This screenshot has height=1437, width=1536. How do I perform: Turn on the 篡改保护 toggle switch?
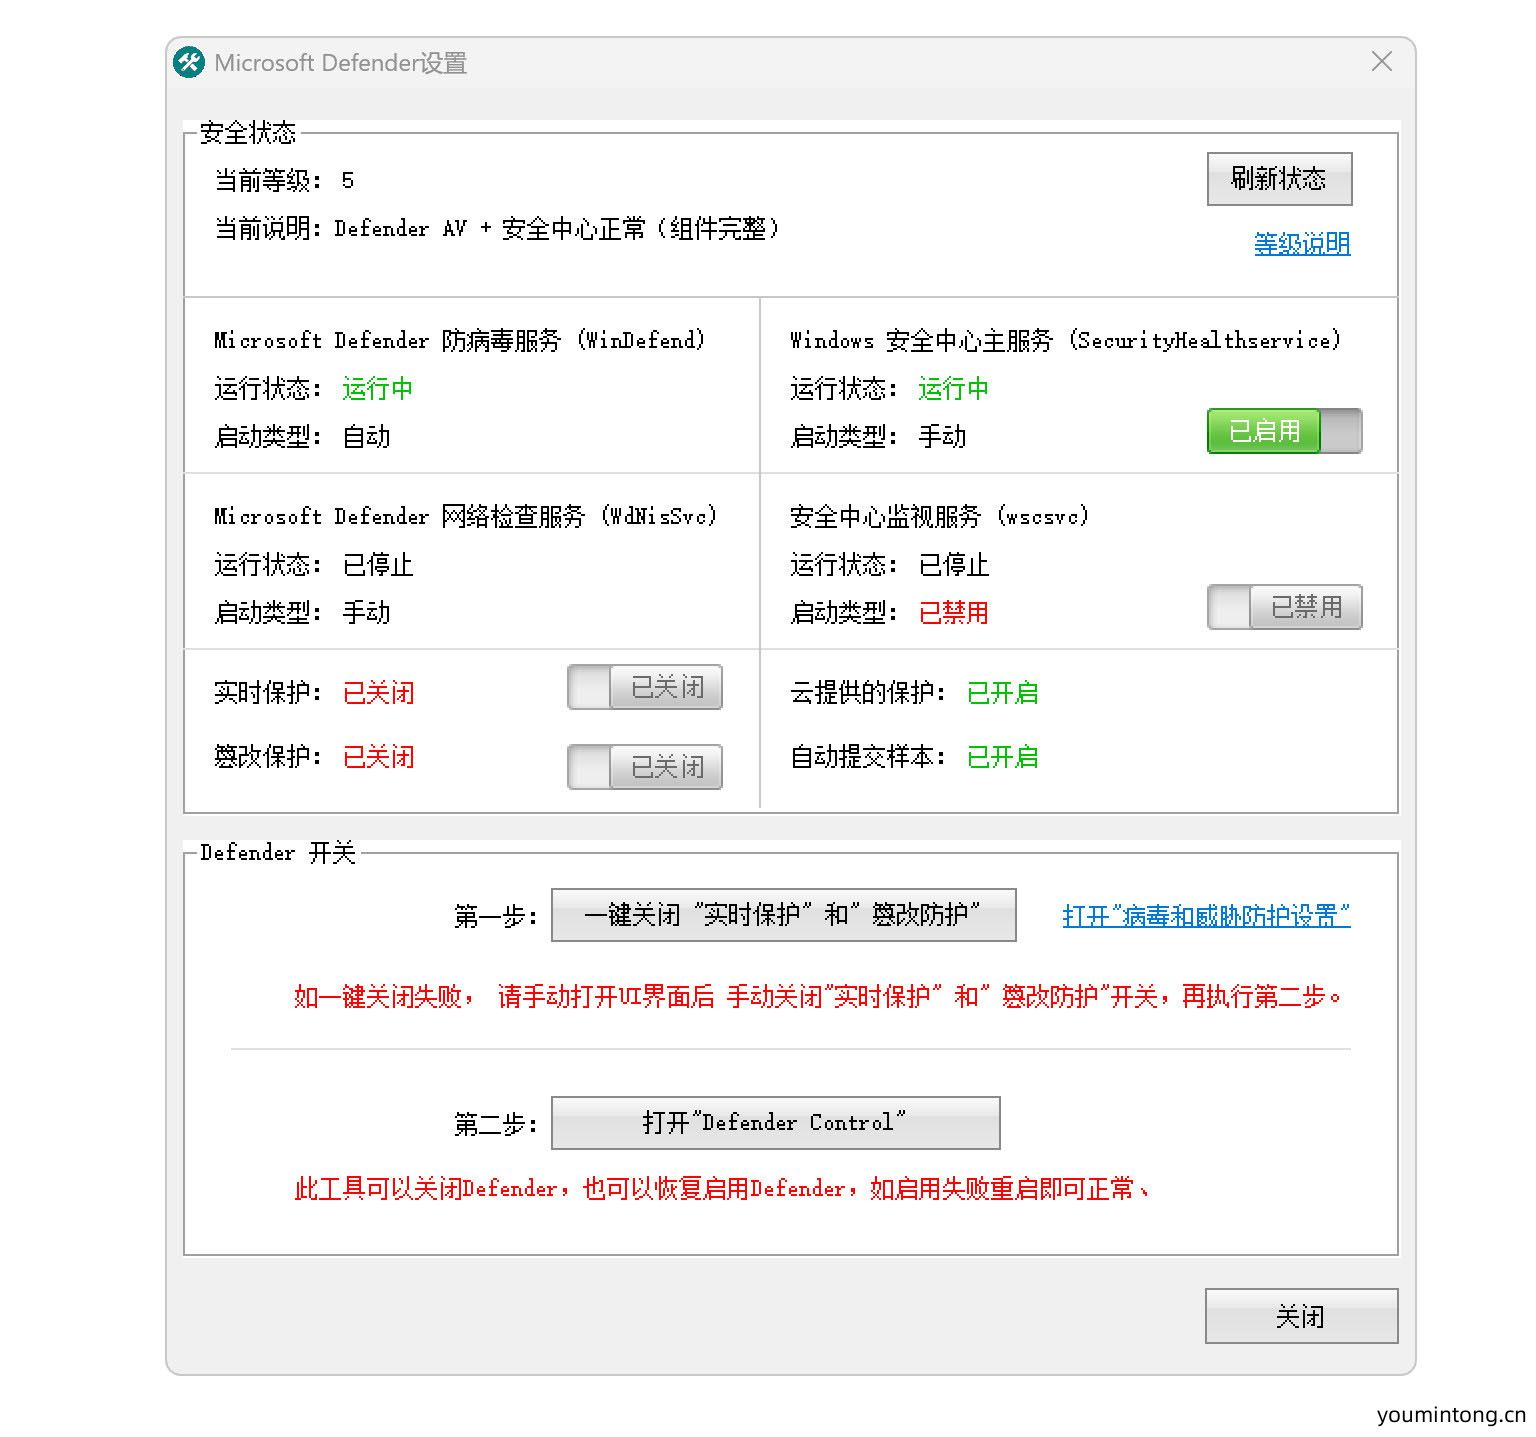pos(644,766)
